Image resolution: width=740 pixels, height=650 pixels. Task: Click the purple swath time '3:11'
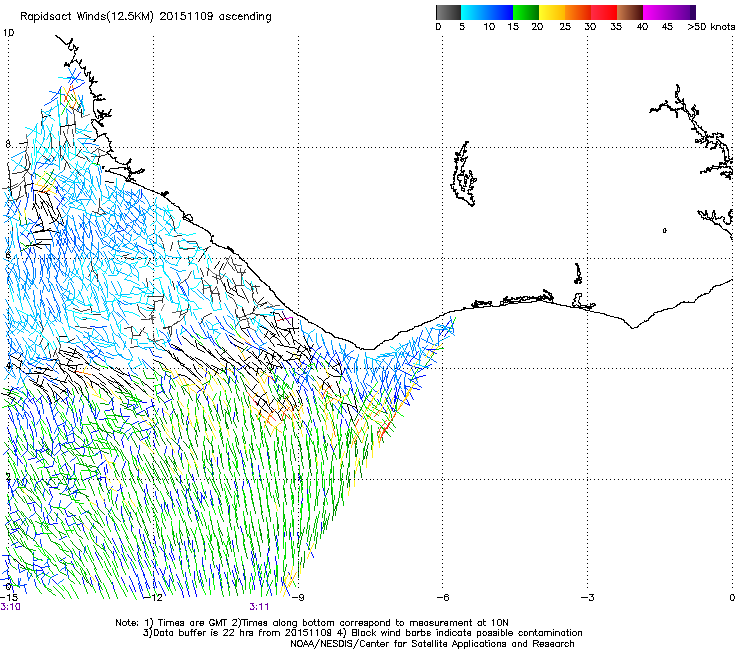coord(259,607)
